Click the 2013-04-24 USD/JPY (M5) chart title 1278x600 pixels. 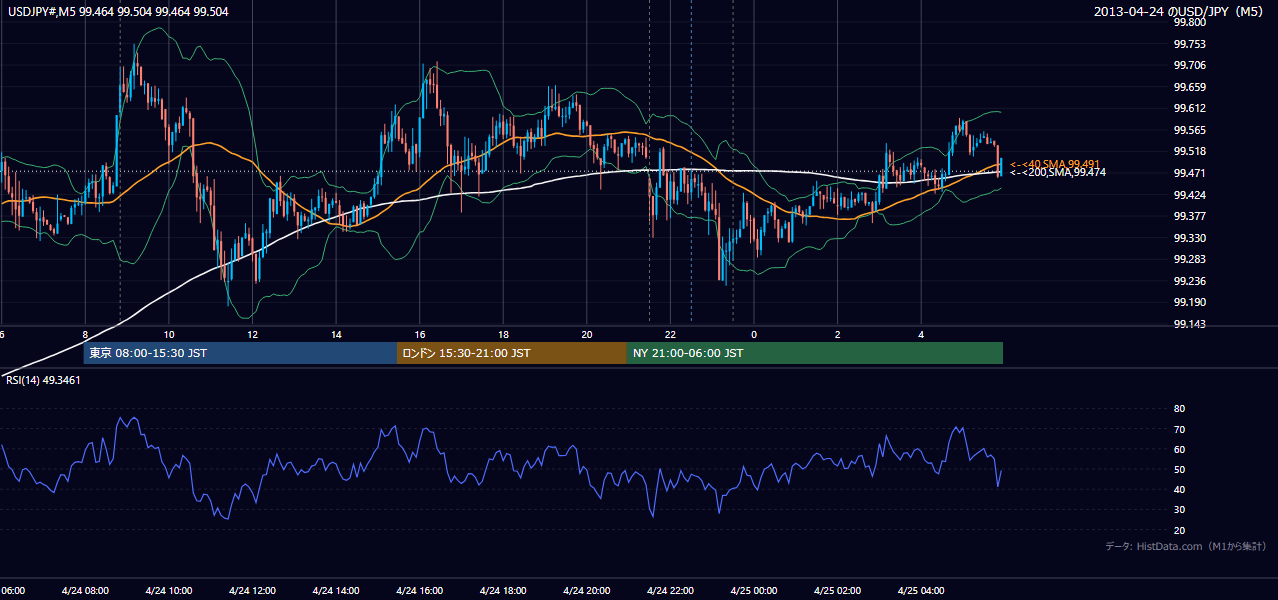click(x=1180, y=11)
